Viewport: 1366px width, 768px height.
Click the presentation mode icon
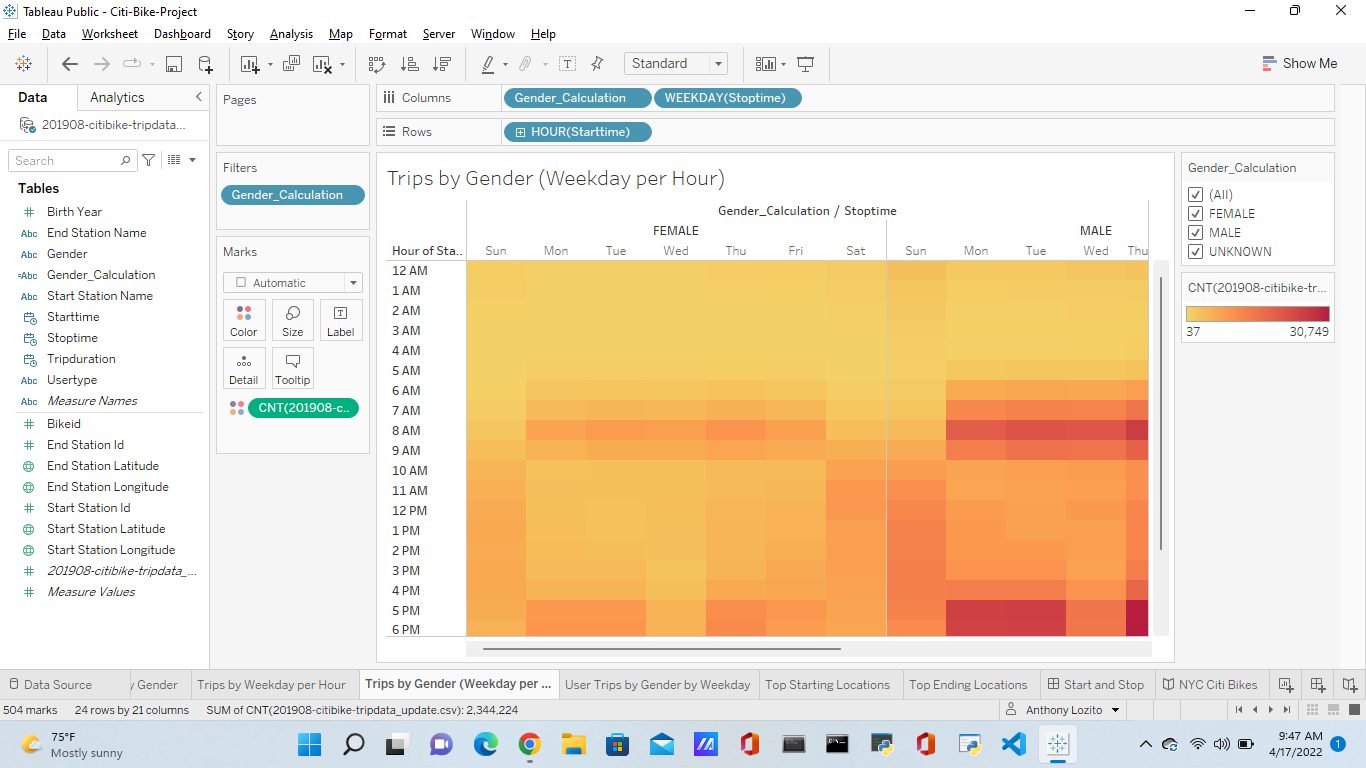[x=806, y=64]
